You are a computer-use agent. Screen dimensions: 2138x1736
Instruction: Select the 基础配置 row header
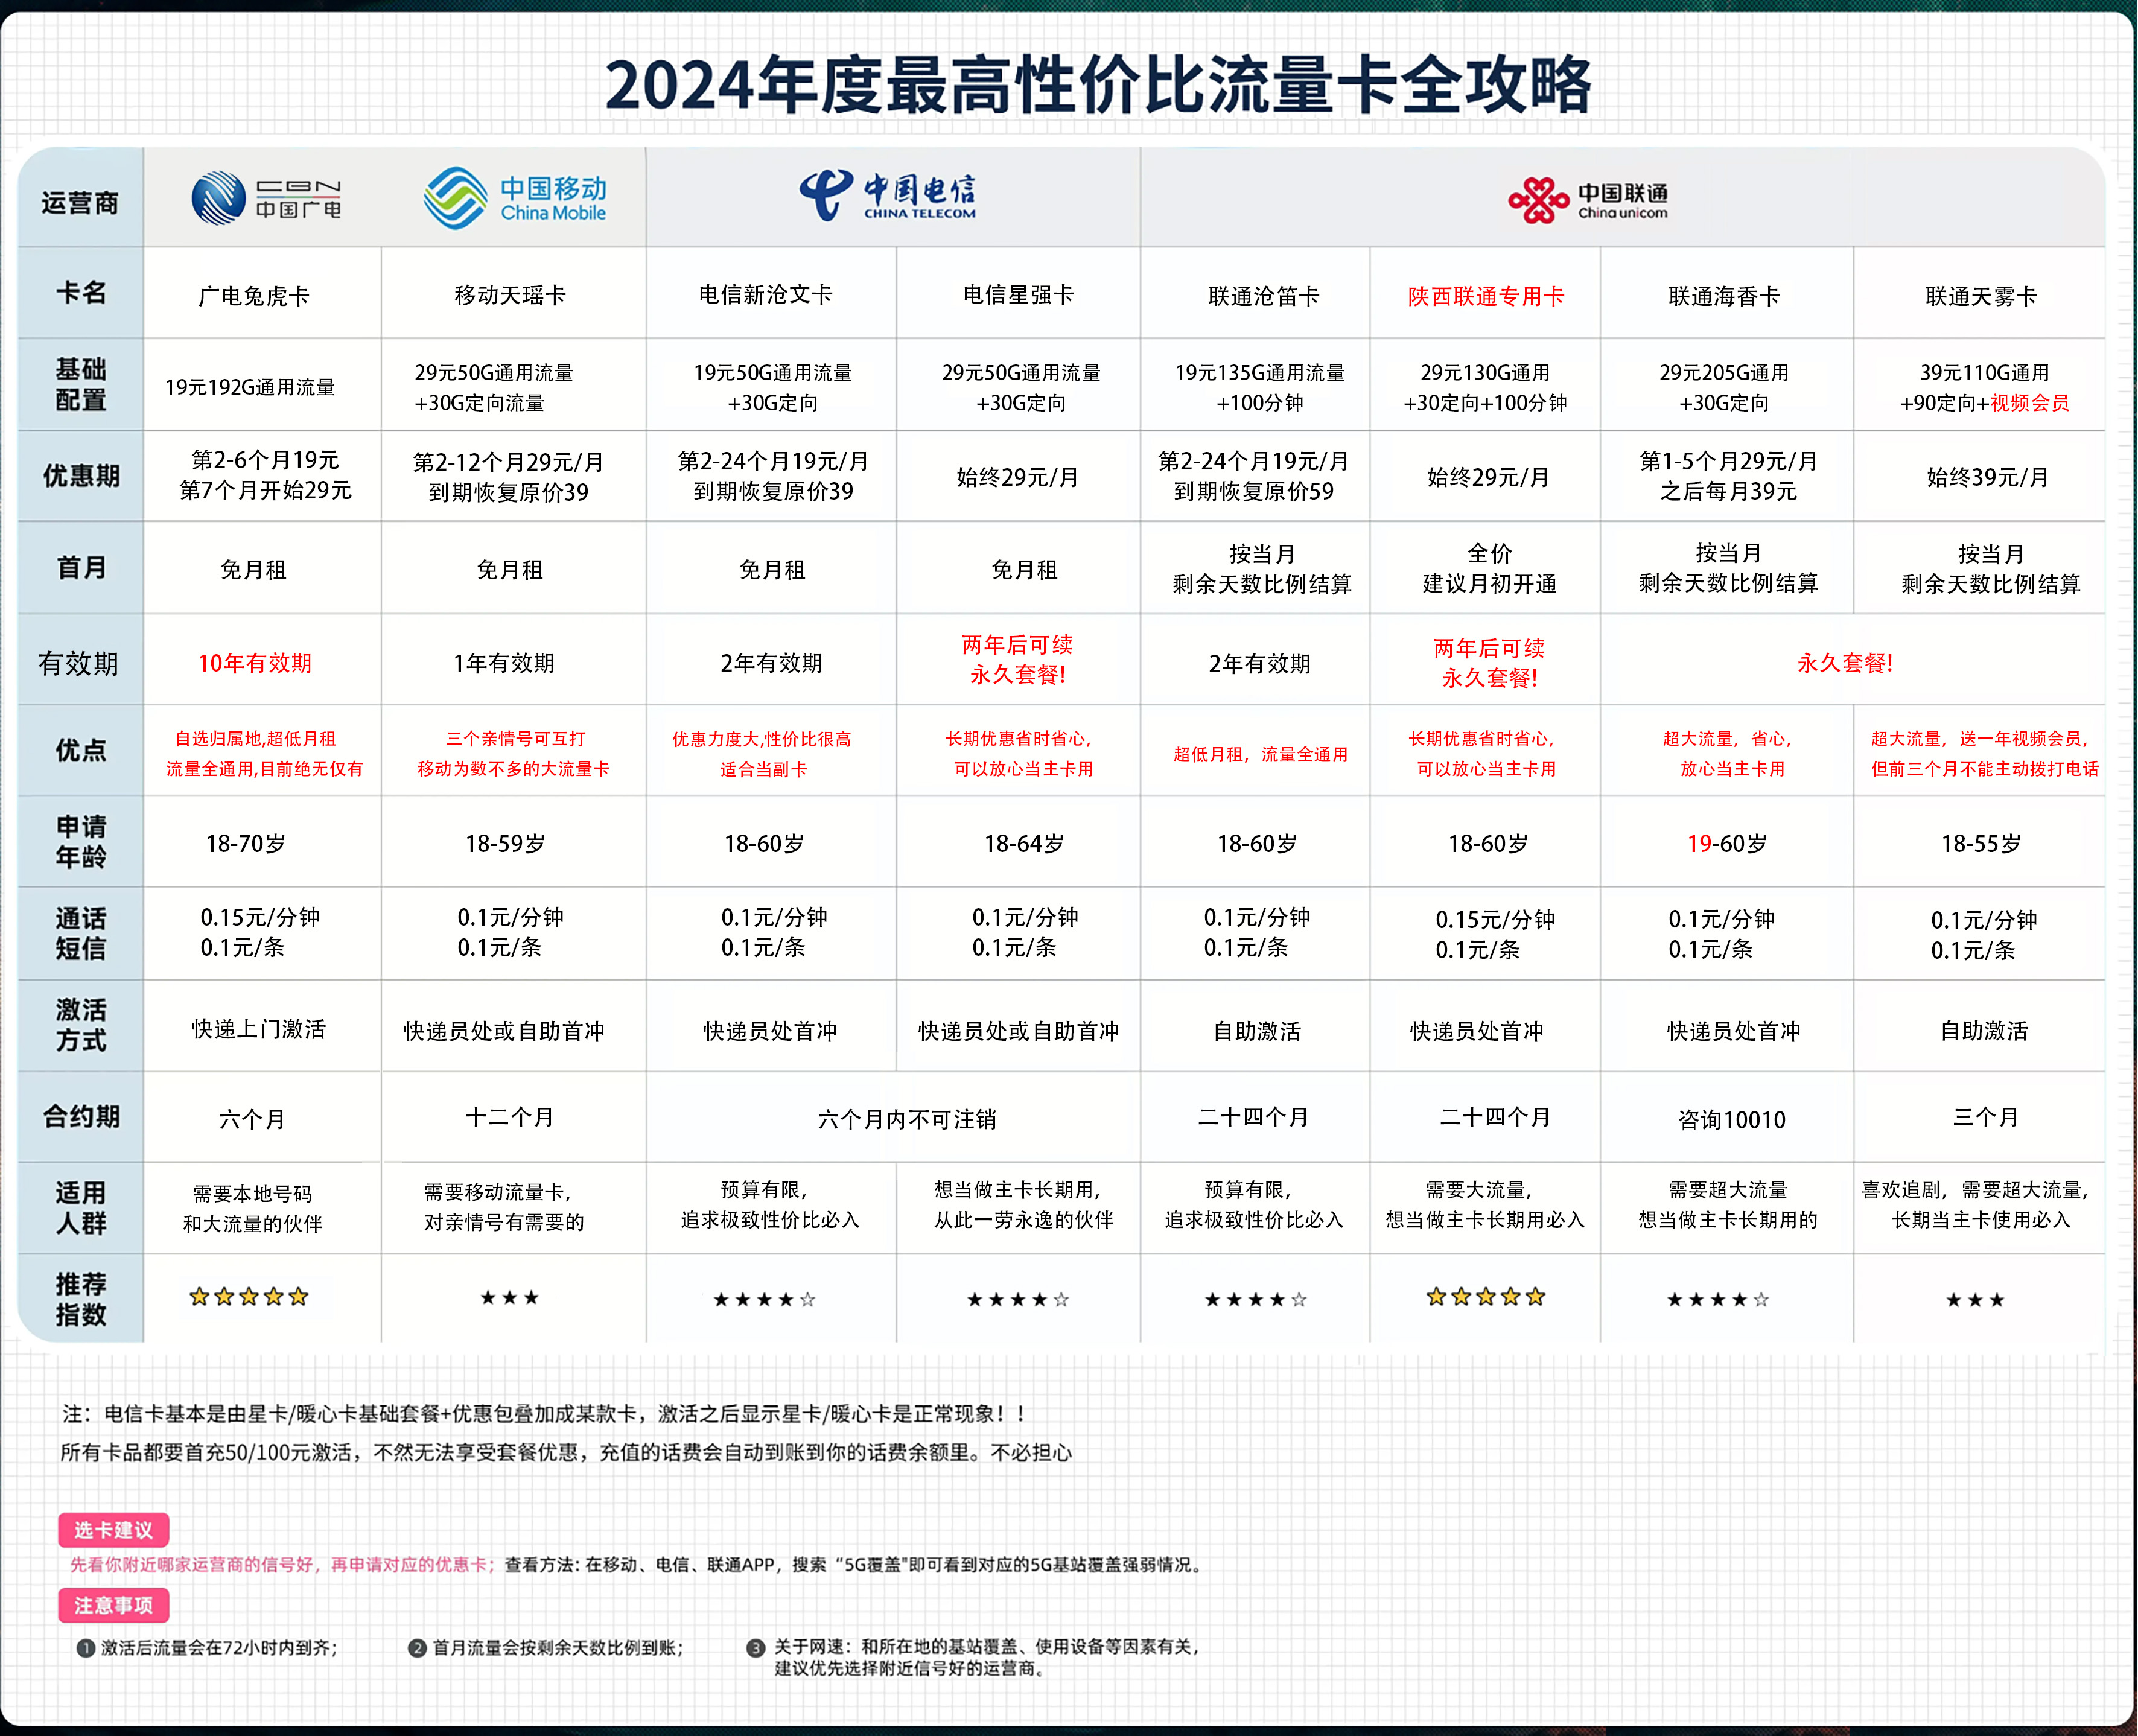tap(81, 384)
